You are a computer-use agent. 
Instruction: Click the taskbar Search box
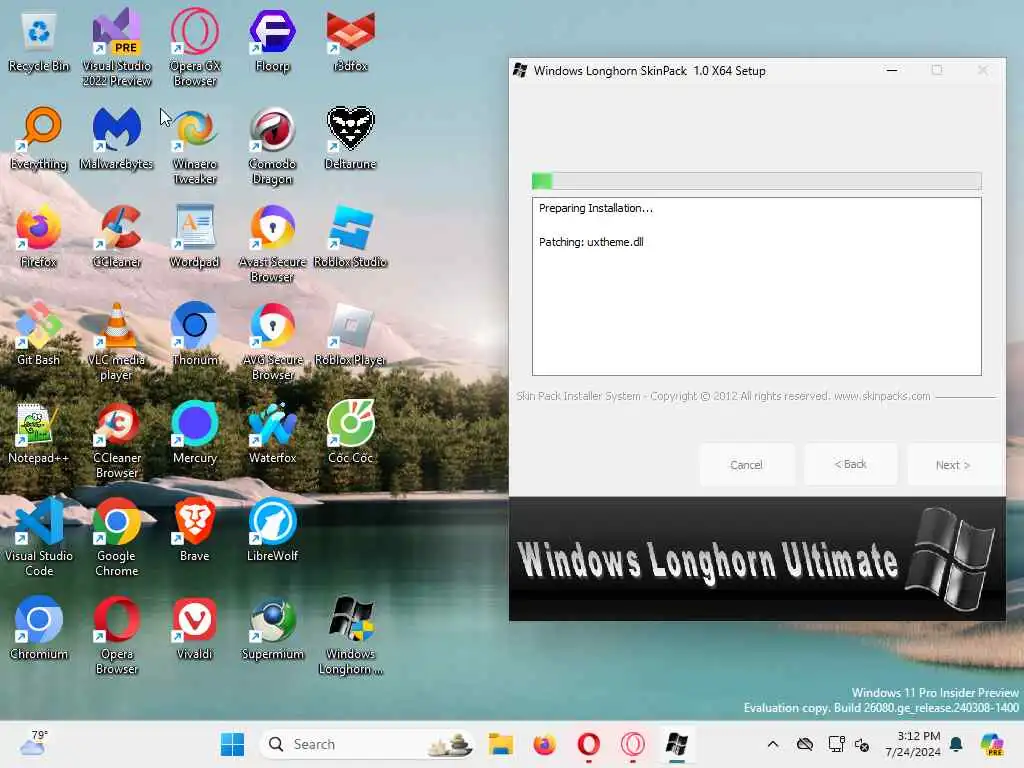[366, 744]
